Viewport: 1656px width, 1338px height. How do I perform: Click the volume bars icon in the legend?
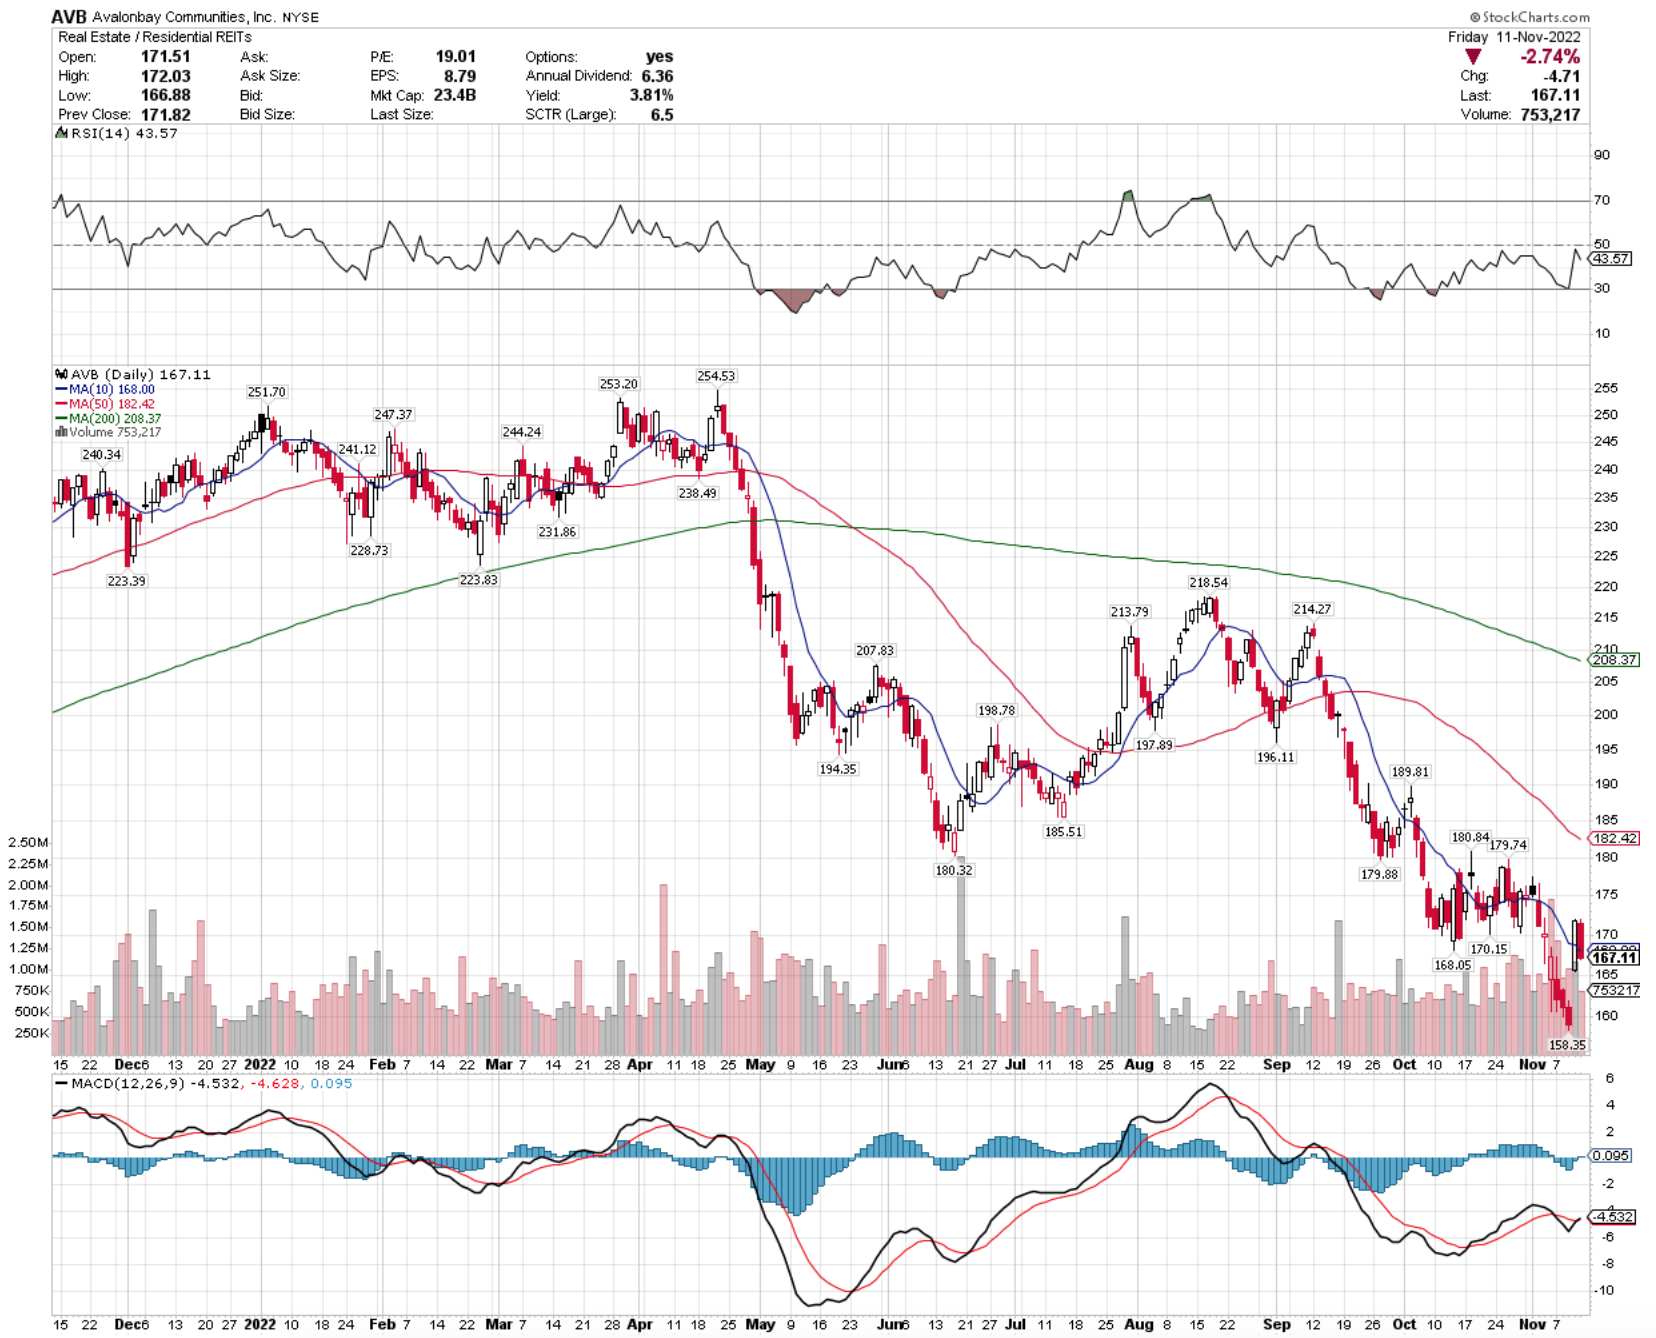[61, 432]
